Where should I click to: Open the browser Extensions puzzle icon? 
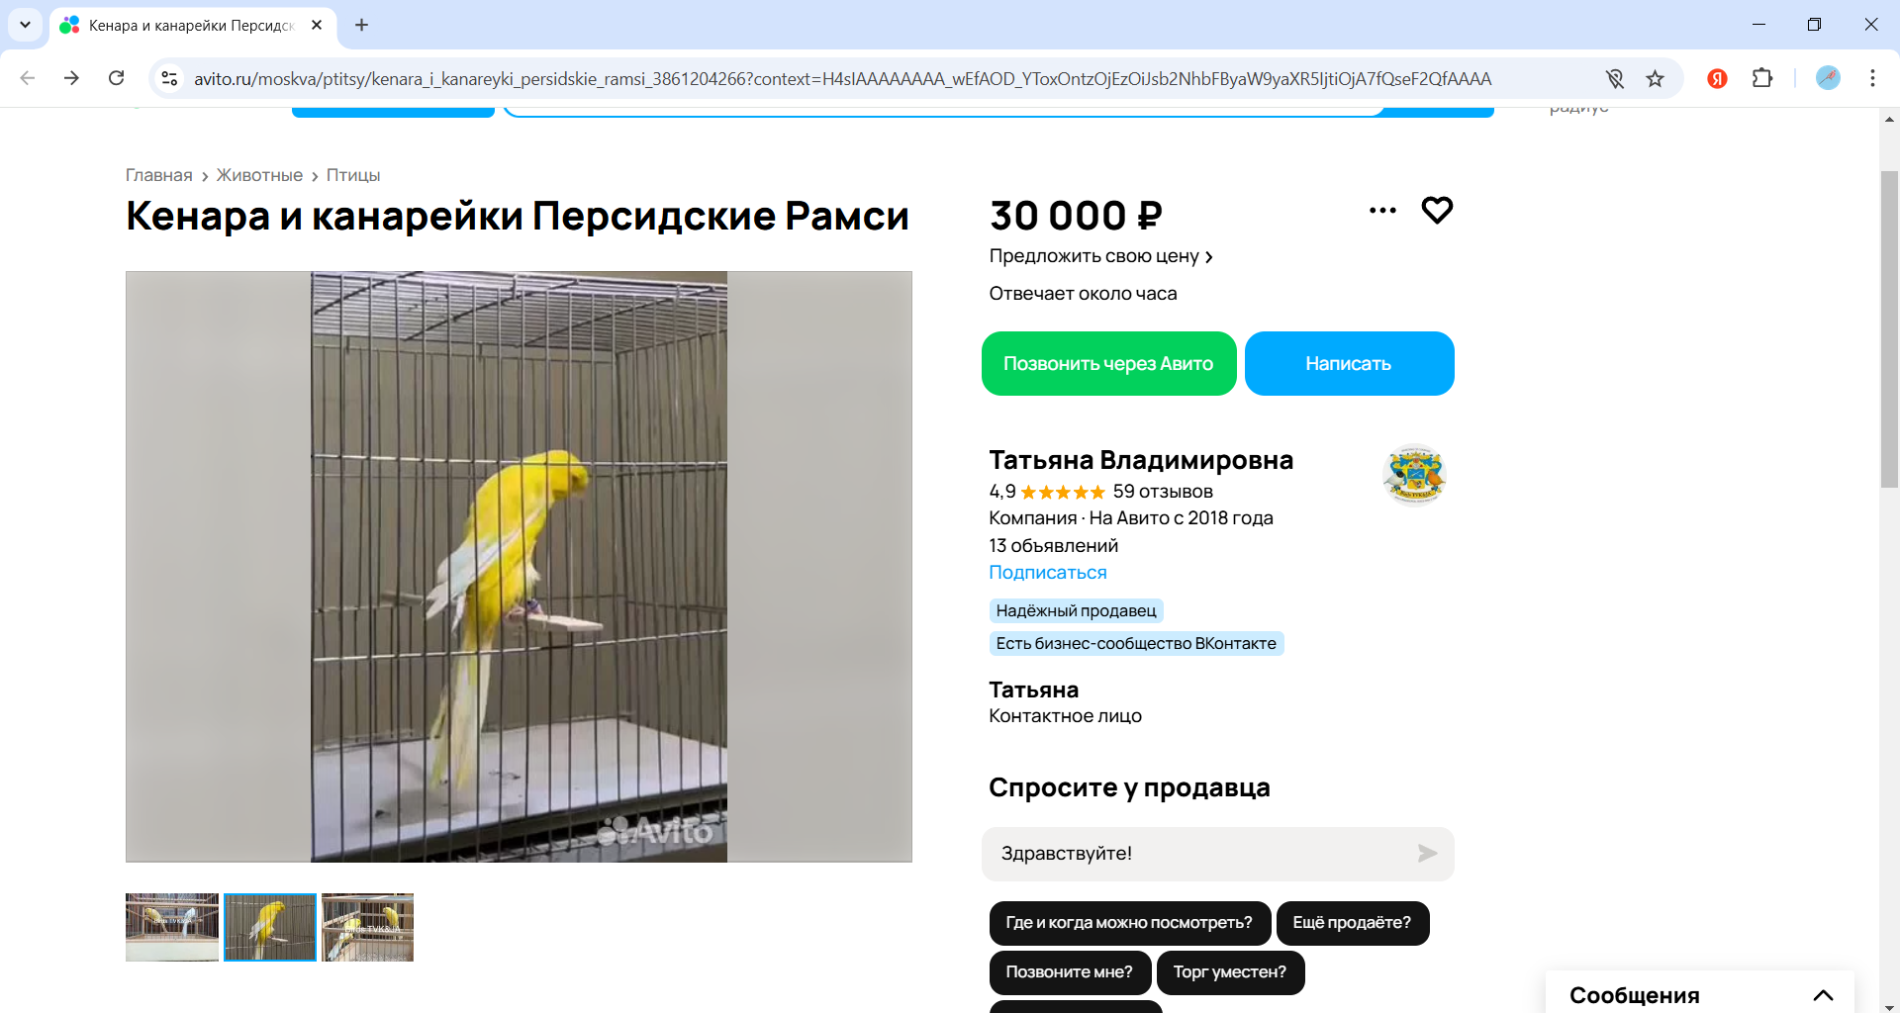1762,78
